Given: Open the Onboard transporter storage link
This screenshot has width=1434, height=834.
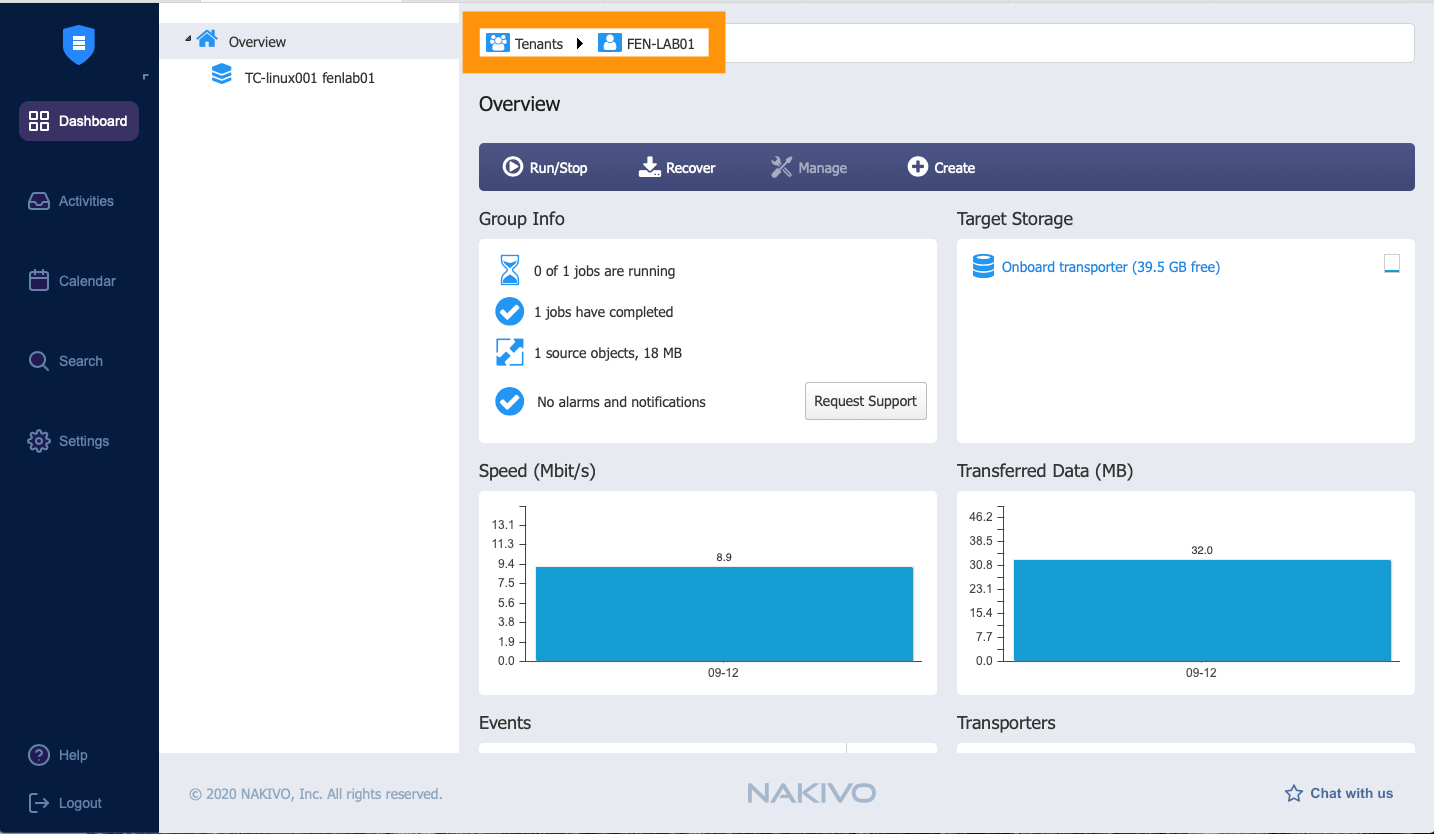Looking at the screenshot, I should [1111, 267].
